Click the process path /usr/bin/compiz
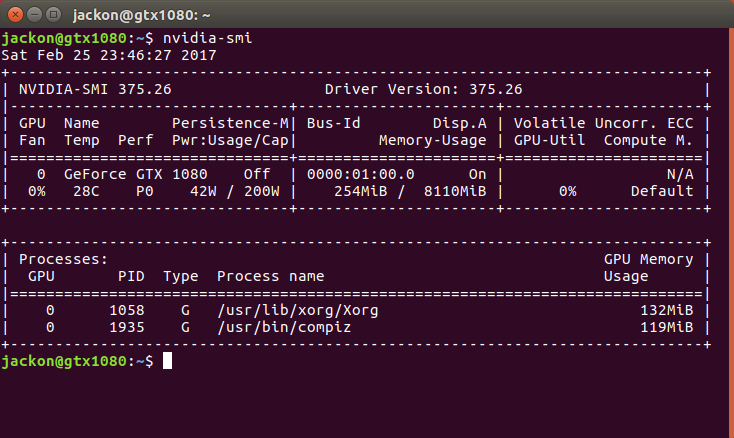The width and height of the screenshot is (734, 438). [x=284, y=328]
